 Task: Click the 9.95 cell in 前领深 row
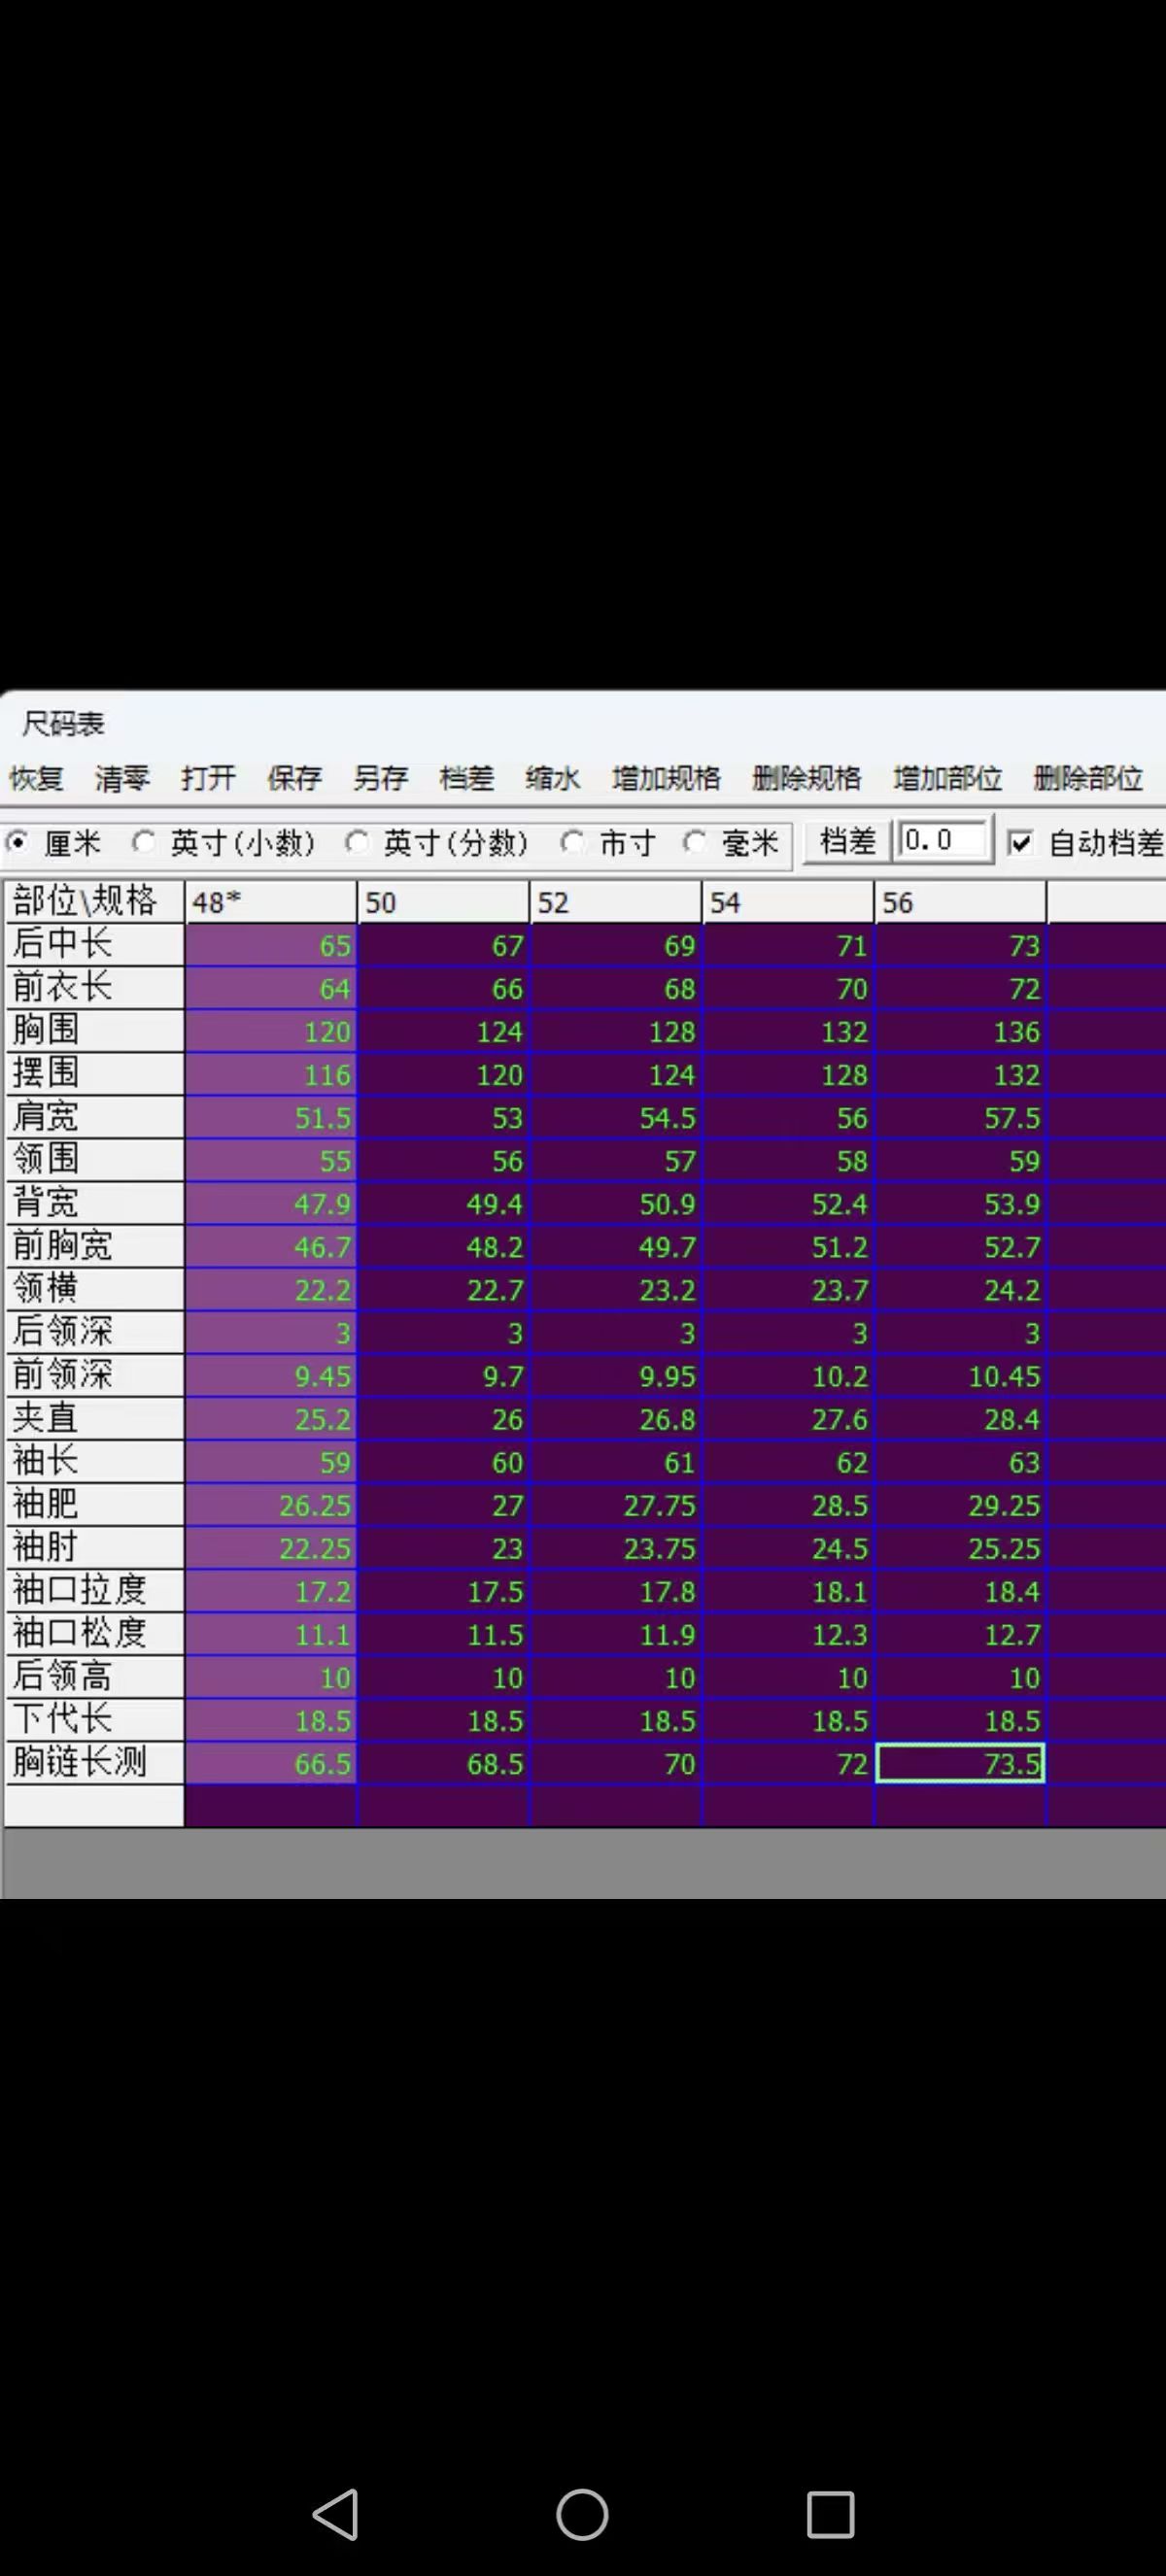pos(616,1375)
